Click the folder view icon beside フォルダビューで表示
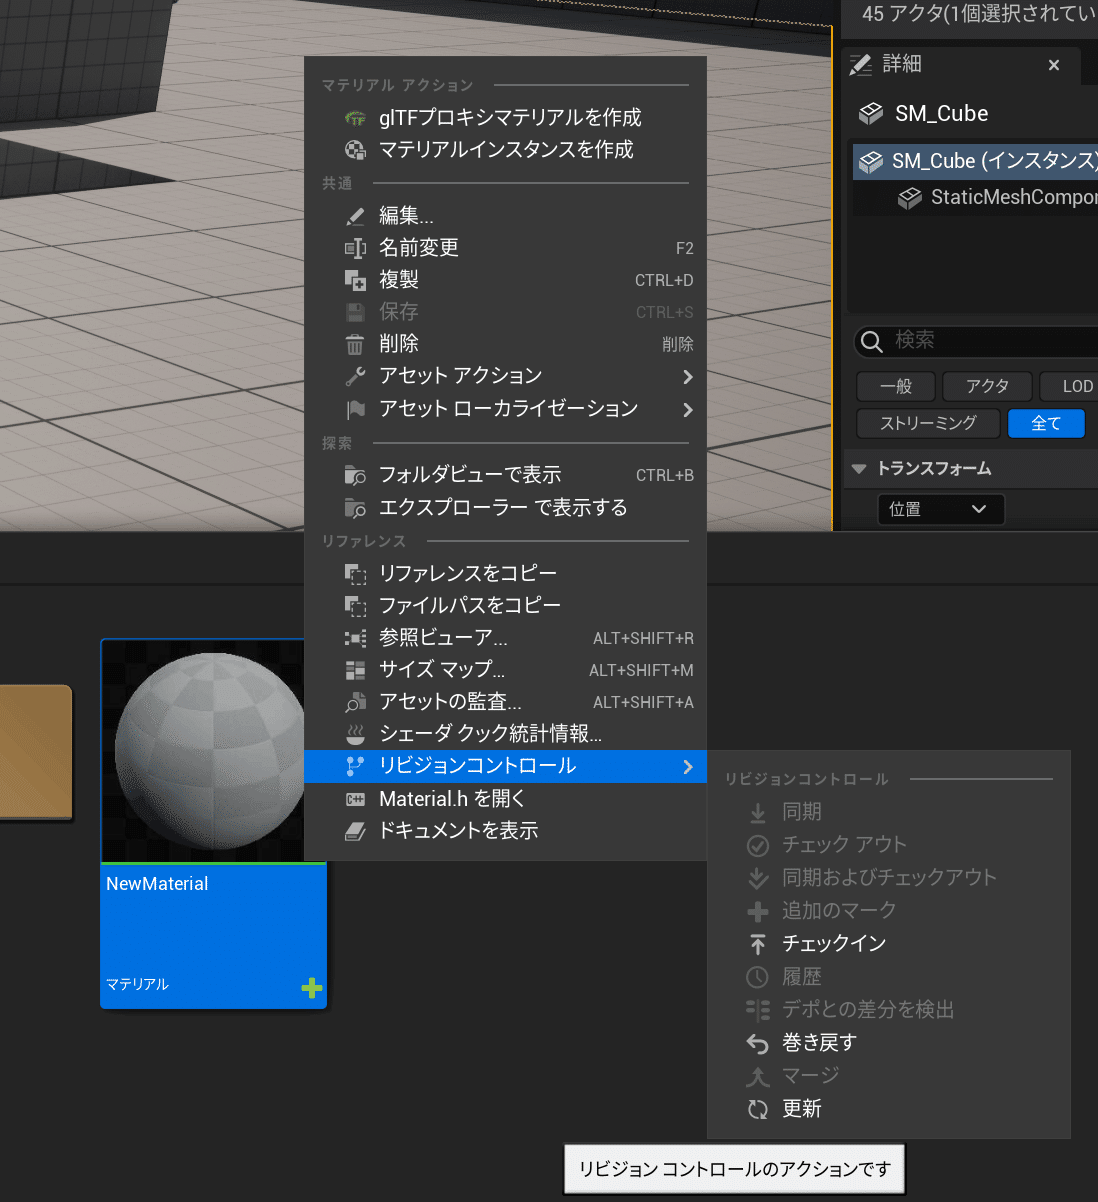 [355, 475]
